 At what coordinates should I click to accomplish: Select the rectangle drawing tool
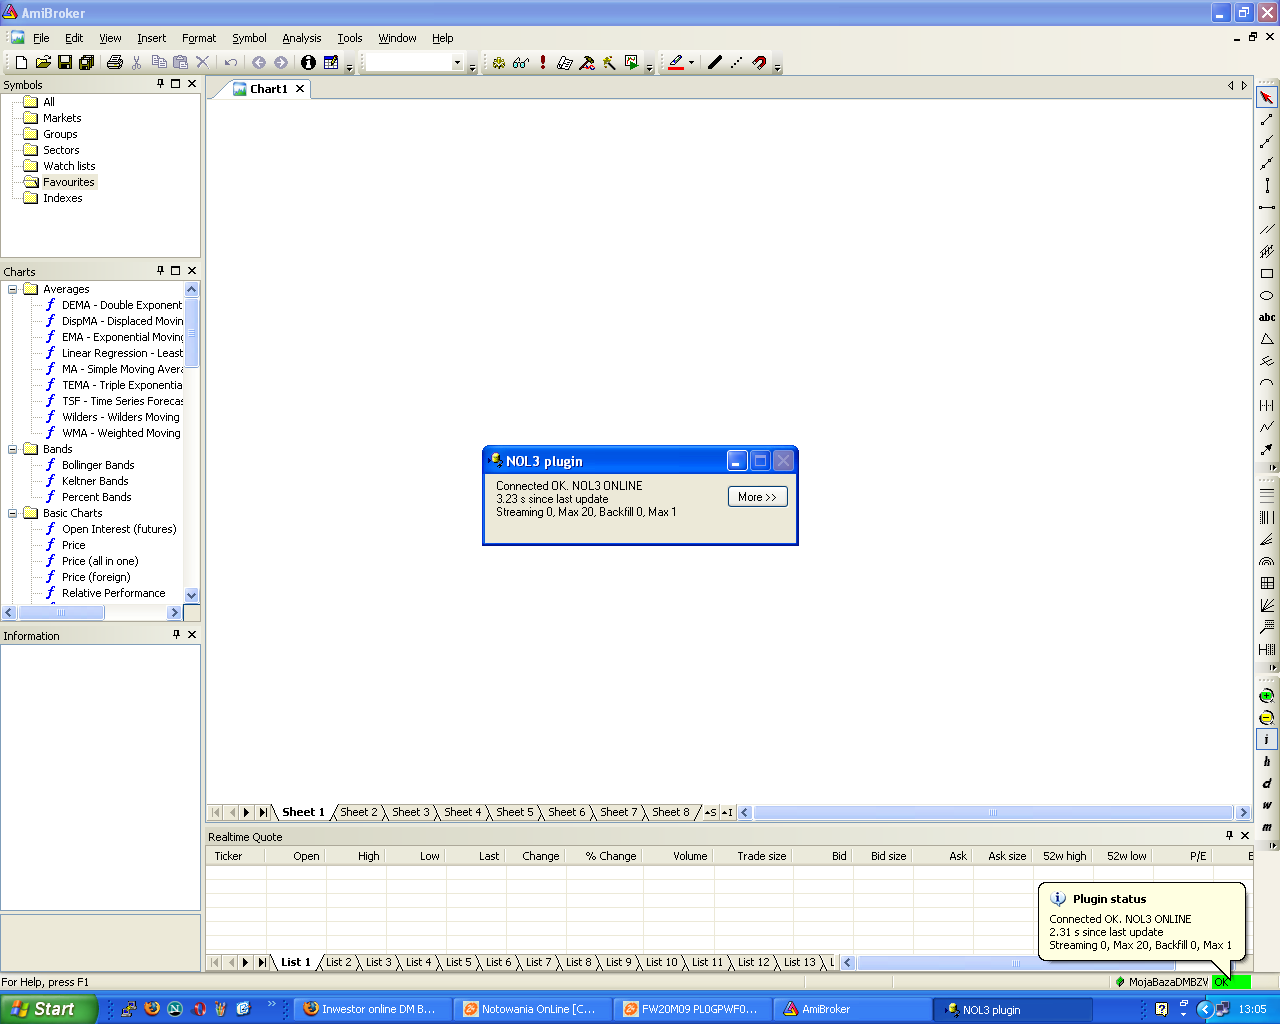point(1267,273)
